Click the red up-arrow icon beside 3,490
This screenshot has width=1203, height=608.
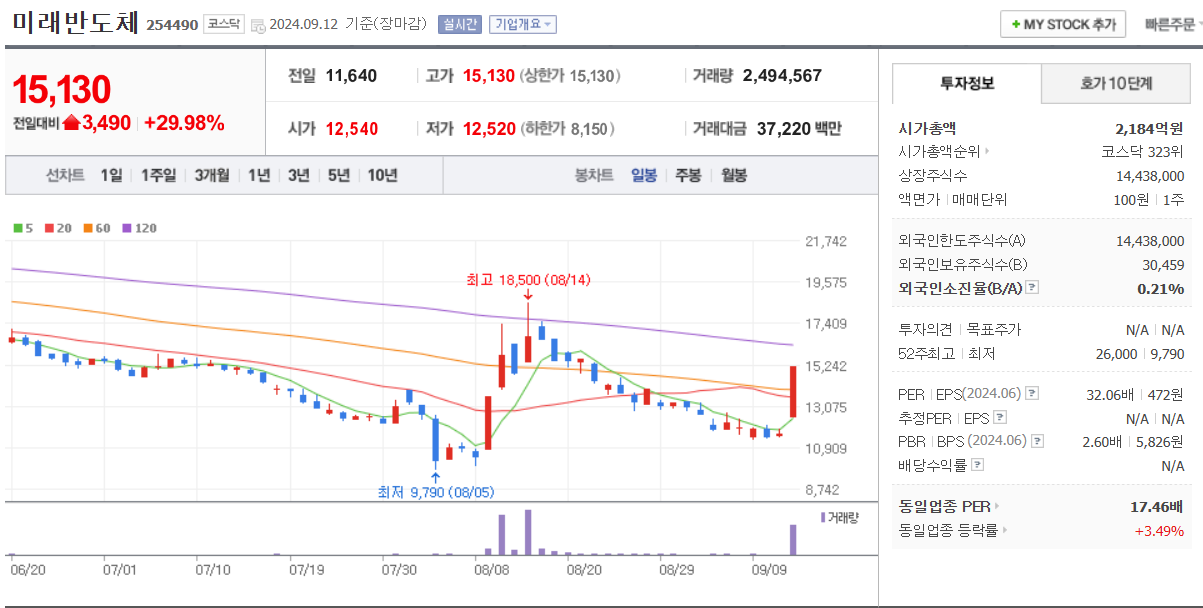pos(72,123)
